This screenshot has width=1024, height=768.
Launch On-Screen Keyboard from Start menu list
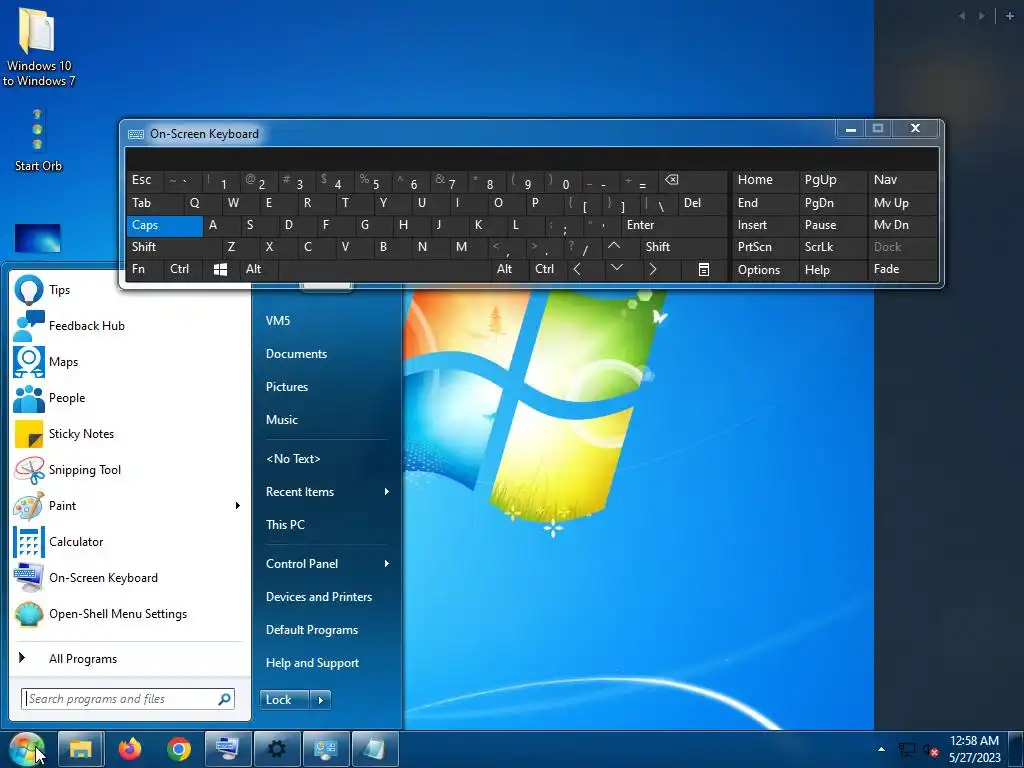129,577
